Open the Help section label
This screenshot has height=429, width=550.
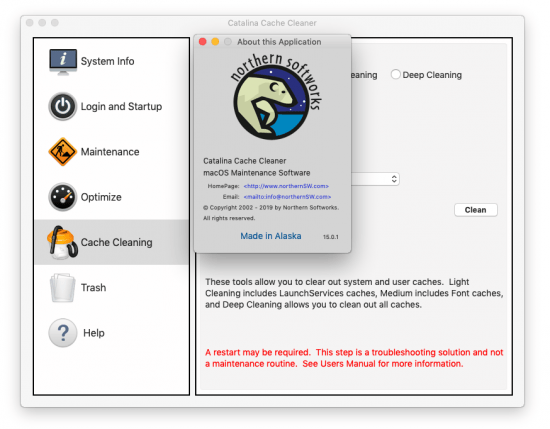[x=94, y=333]
